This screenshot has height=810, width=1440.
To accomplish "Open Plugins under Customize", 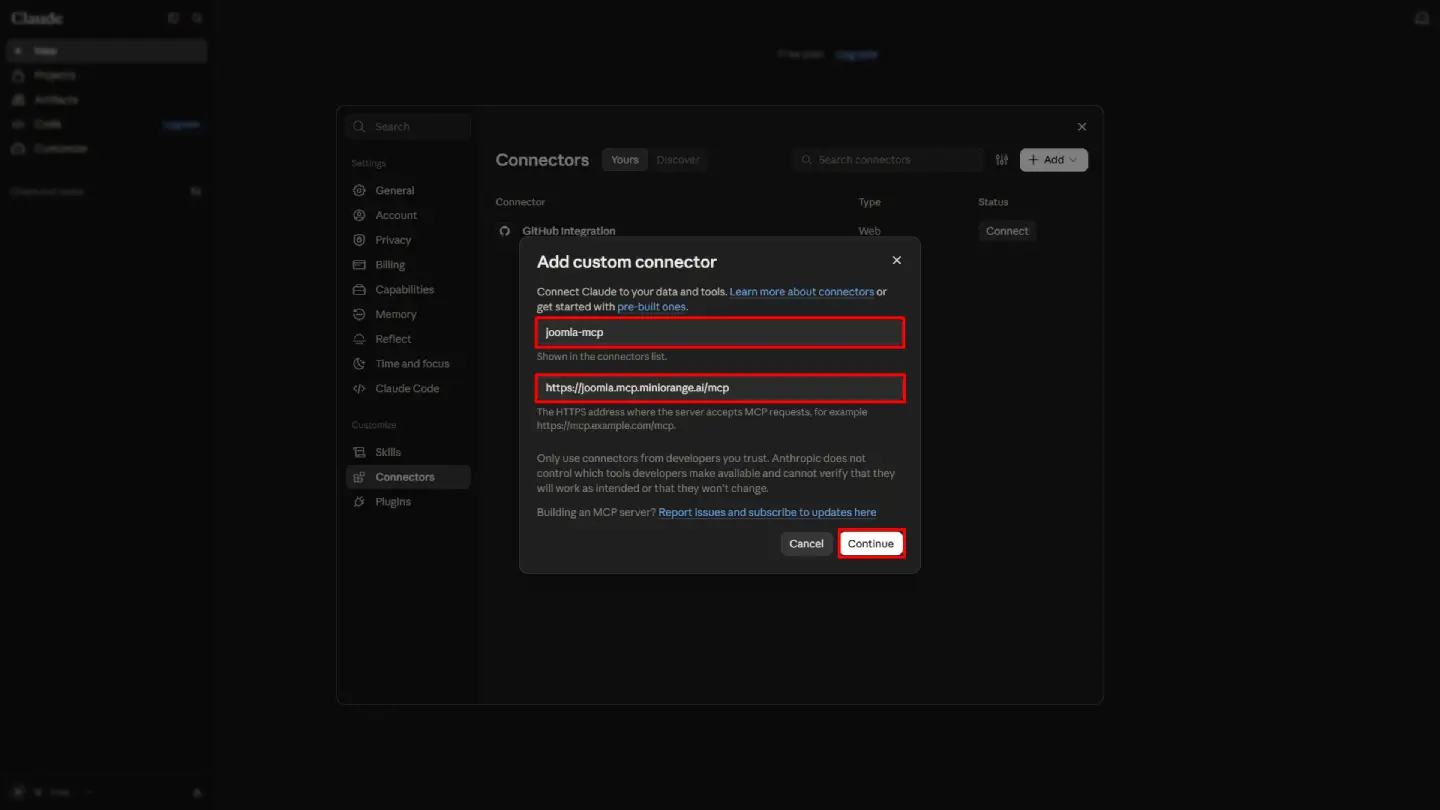I will [x=408, y=502].
